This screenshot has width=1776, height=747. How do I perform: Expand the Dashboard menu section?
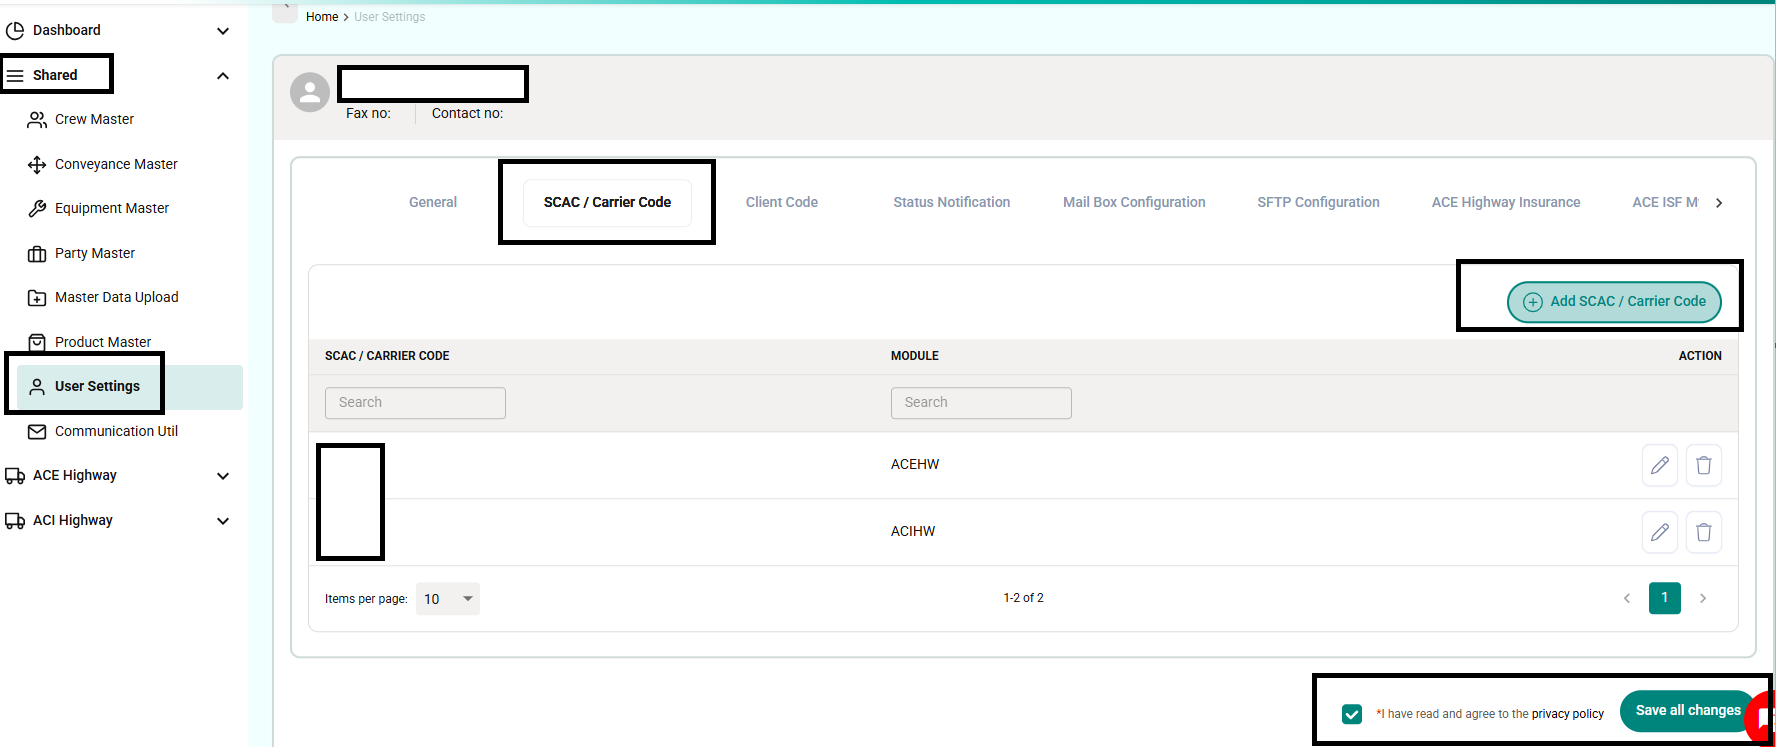[223, 31]
